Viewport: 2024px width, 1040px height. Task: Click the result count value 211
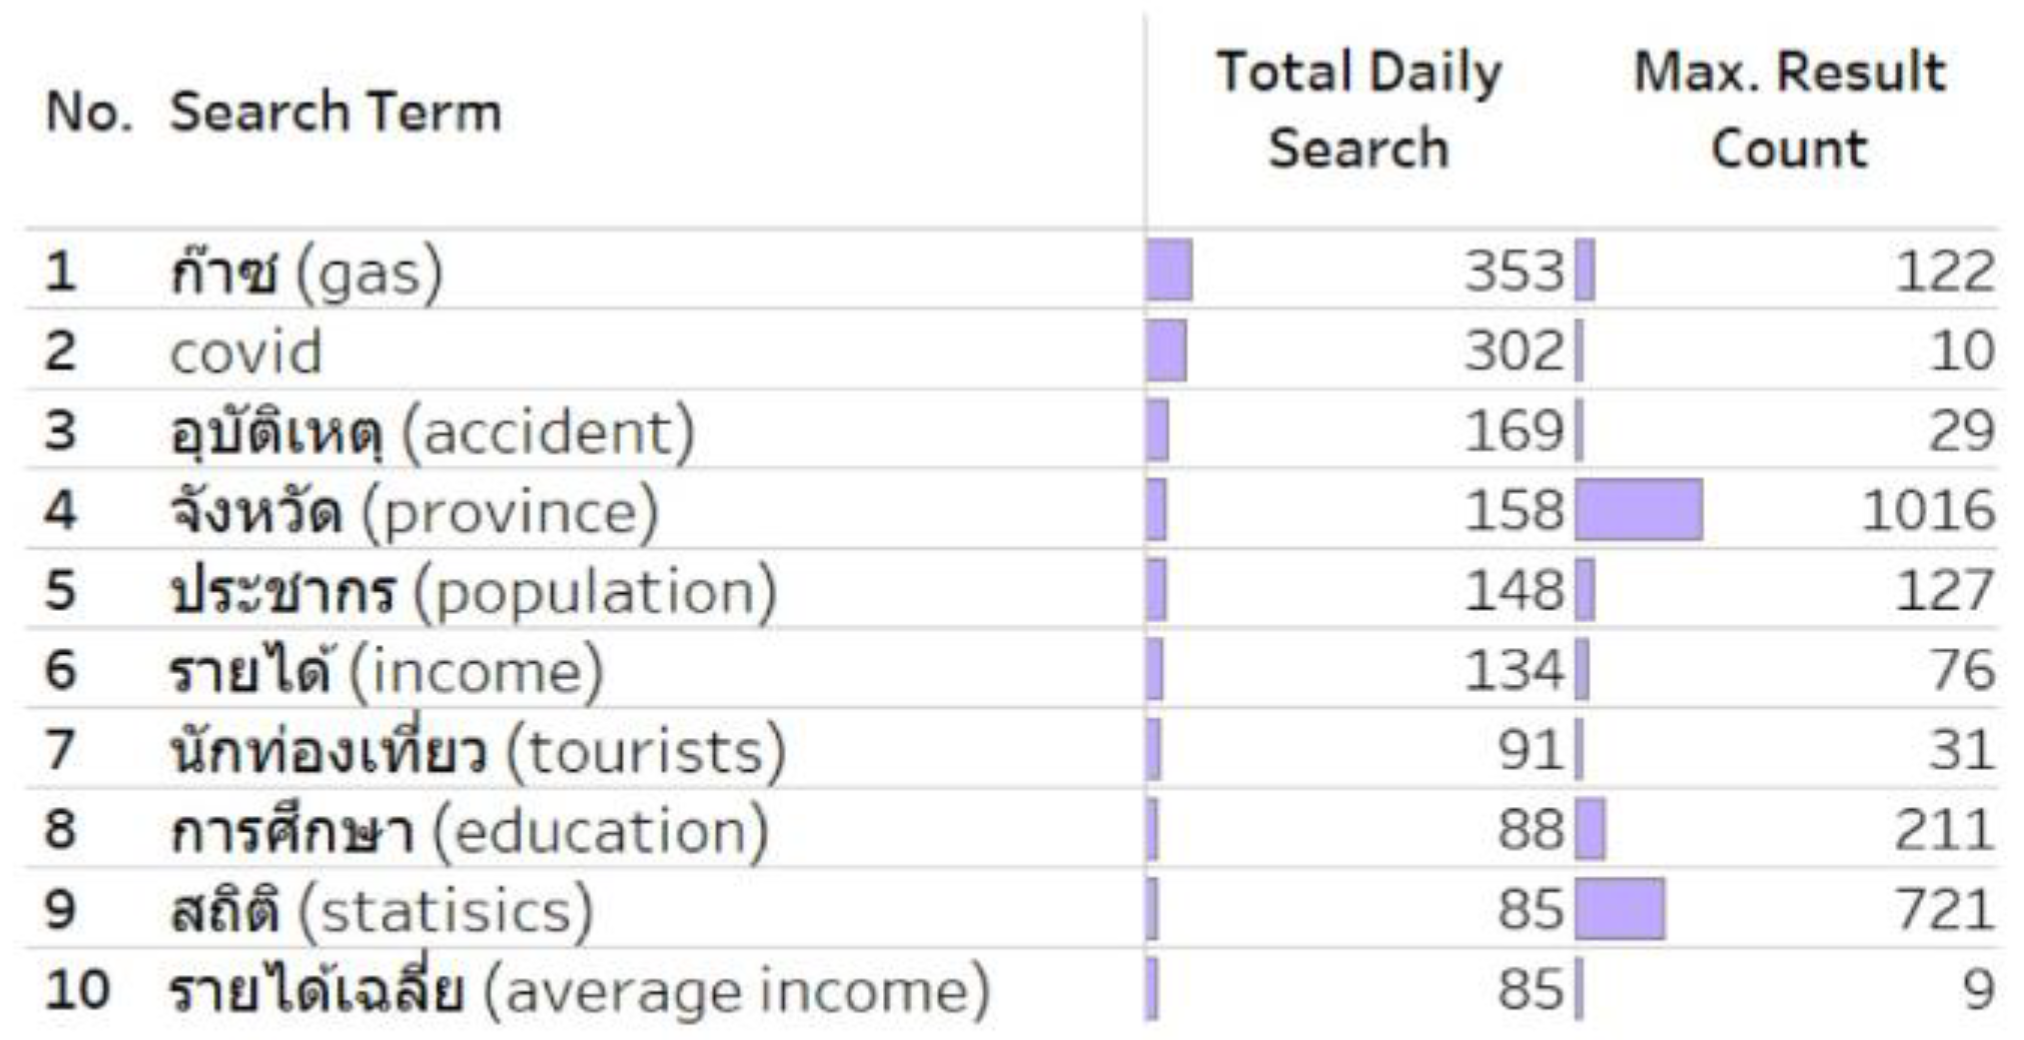pos(1943,831)
